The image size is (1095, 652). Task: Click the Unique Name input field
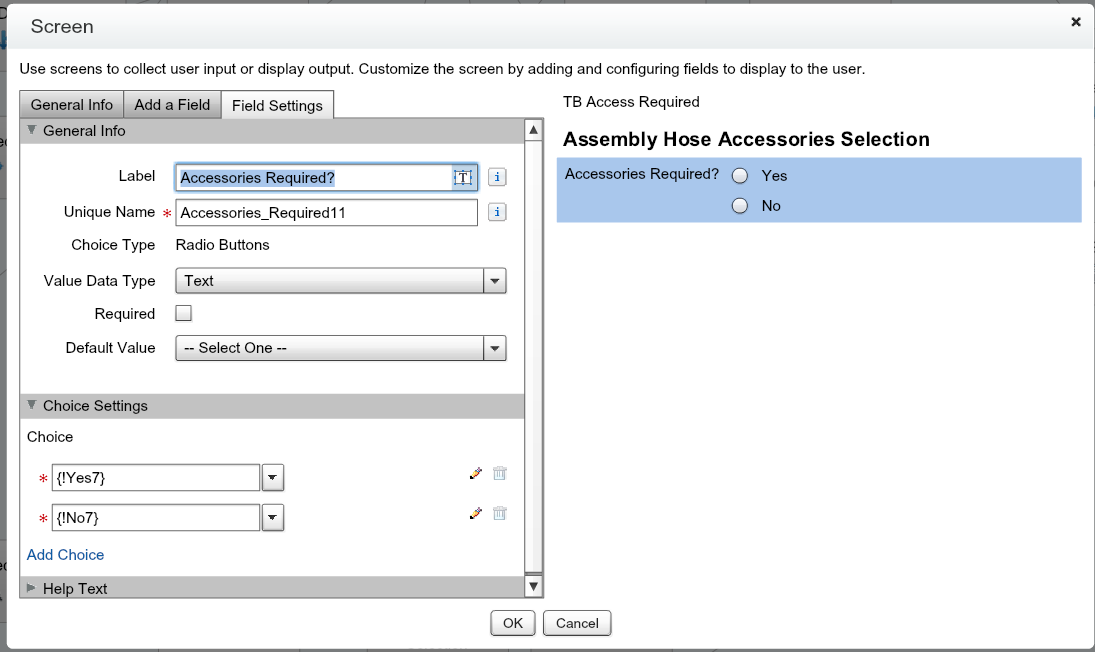click(326, 212)
